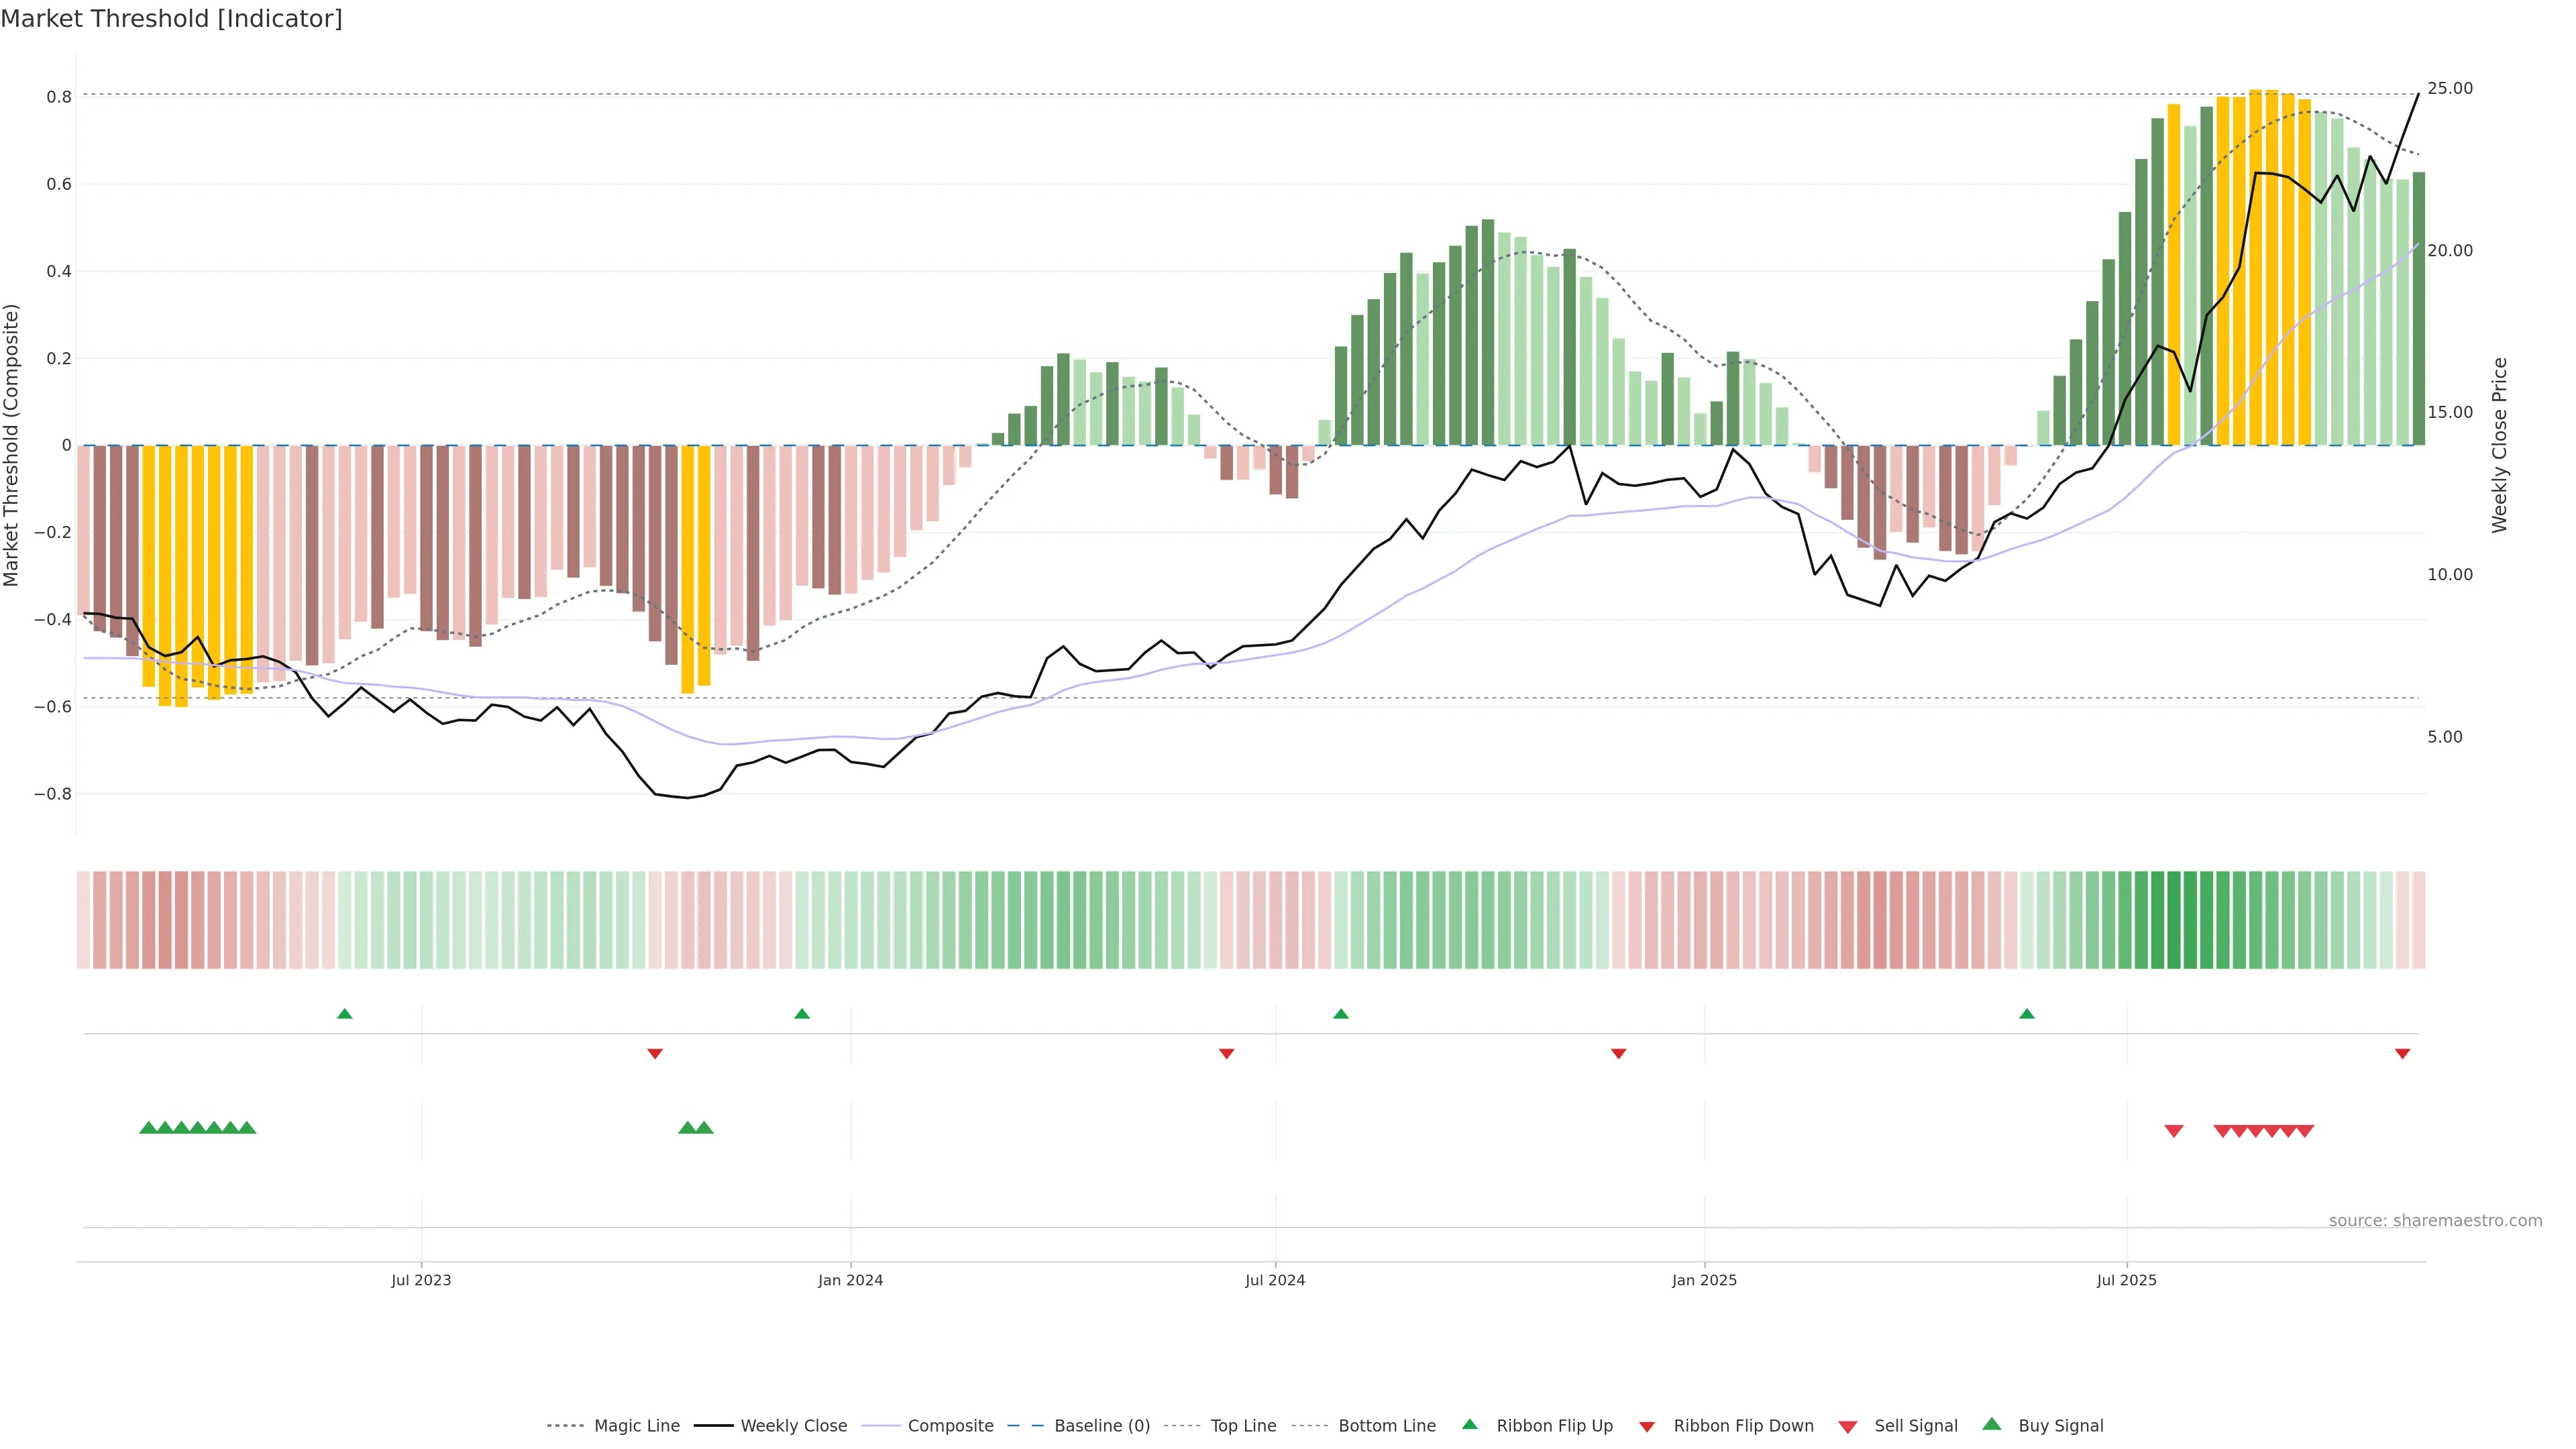The width and height of the screenshot is (2576, 1449).
Task: Click the Buy Signal legend icon
Action: [x=1991, y=1424]
